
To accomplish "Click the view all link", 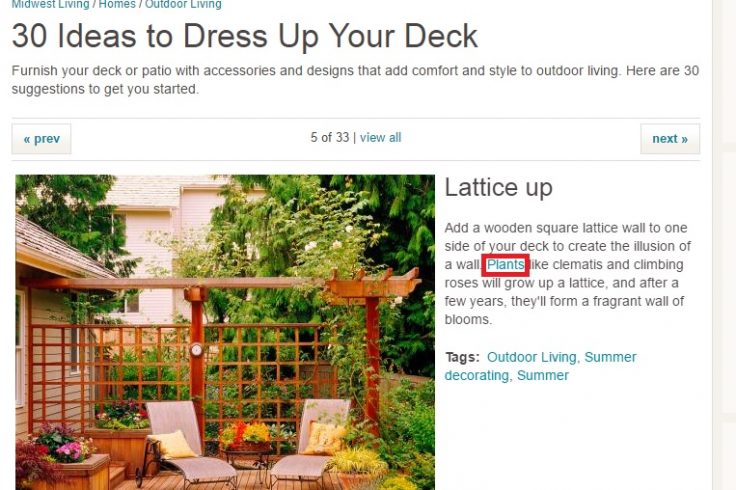I will click(380, 138).
